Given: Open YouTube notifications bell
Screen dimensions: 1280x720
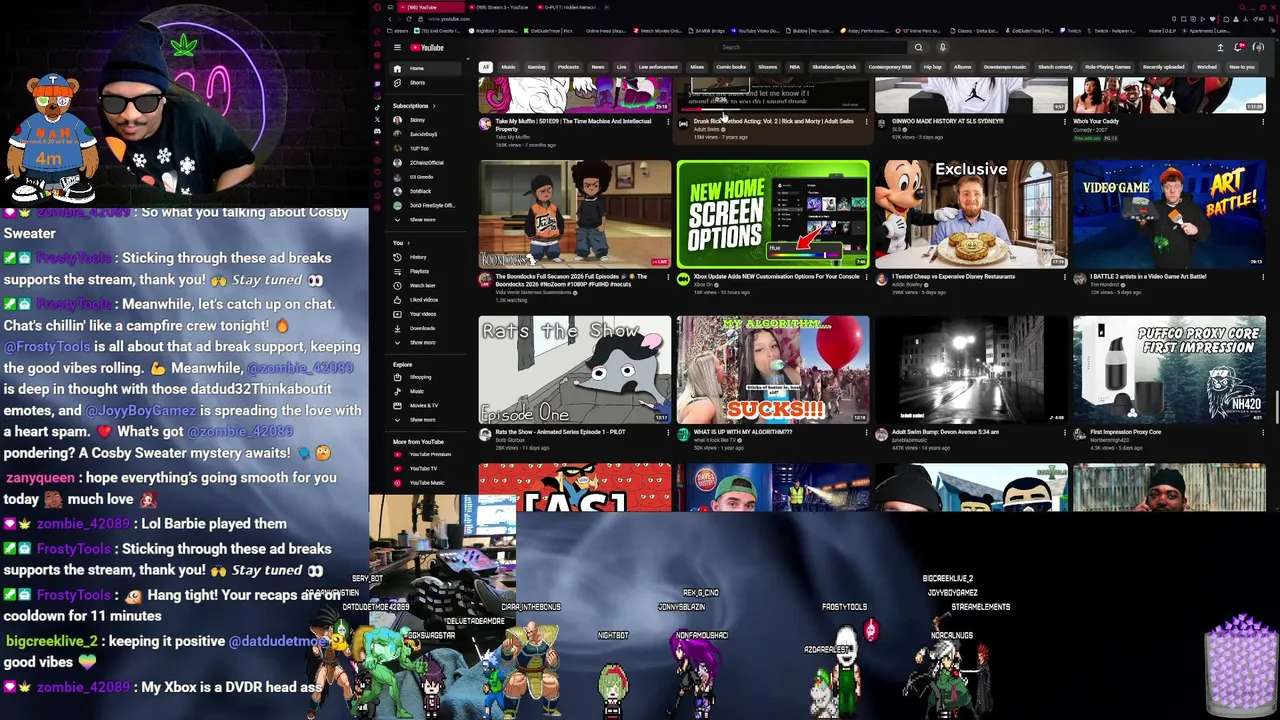Looking at the screenshot, I should pyautogui.click(x=1240, y=47).
